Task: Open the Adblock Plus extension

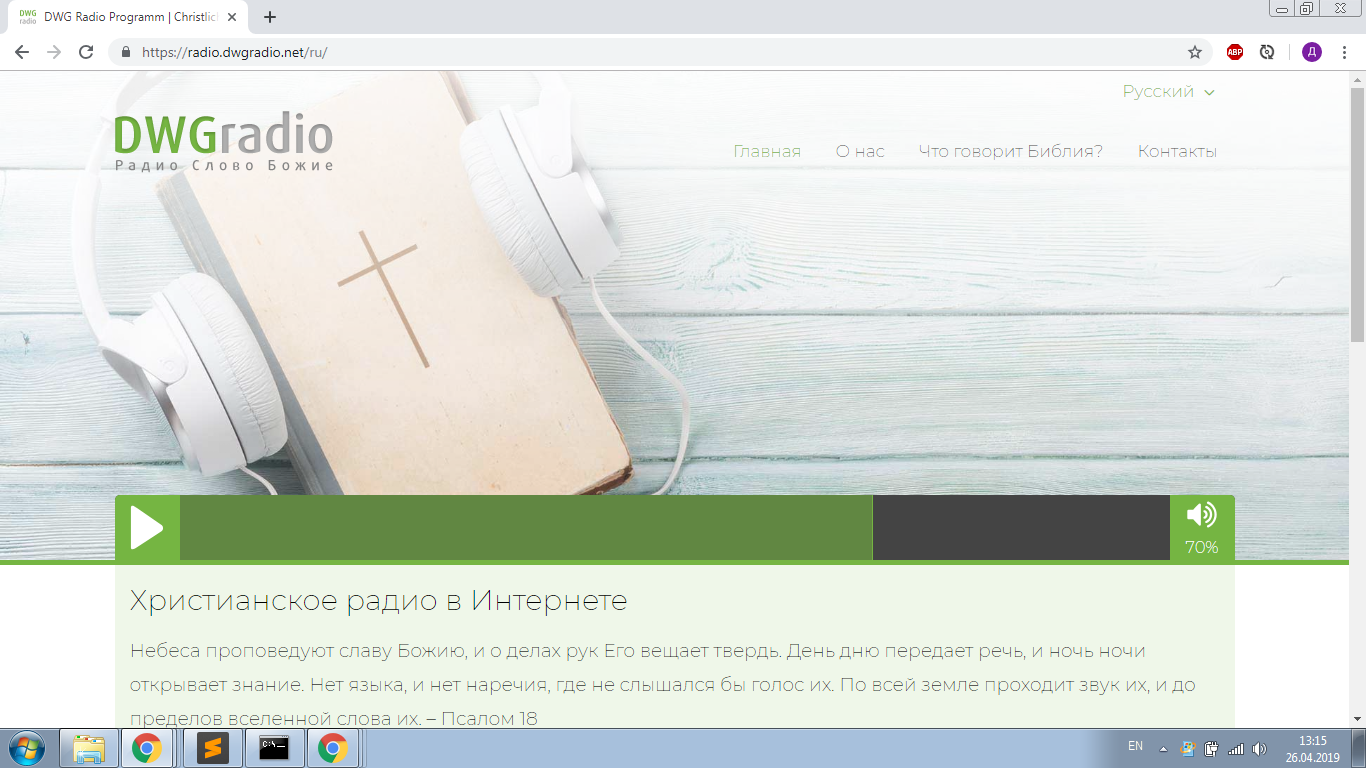Action: pyautogui.click(x=1235, y=52)
